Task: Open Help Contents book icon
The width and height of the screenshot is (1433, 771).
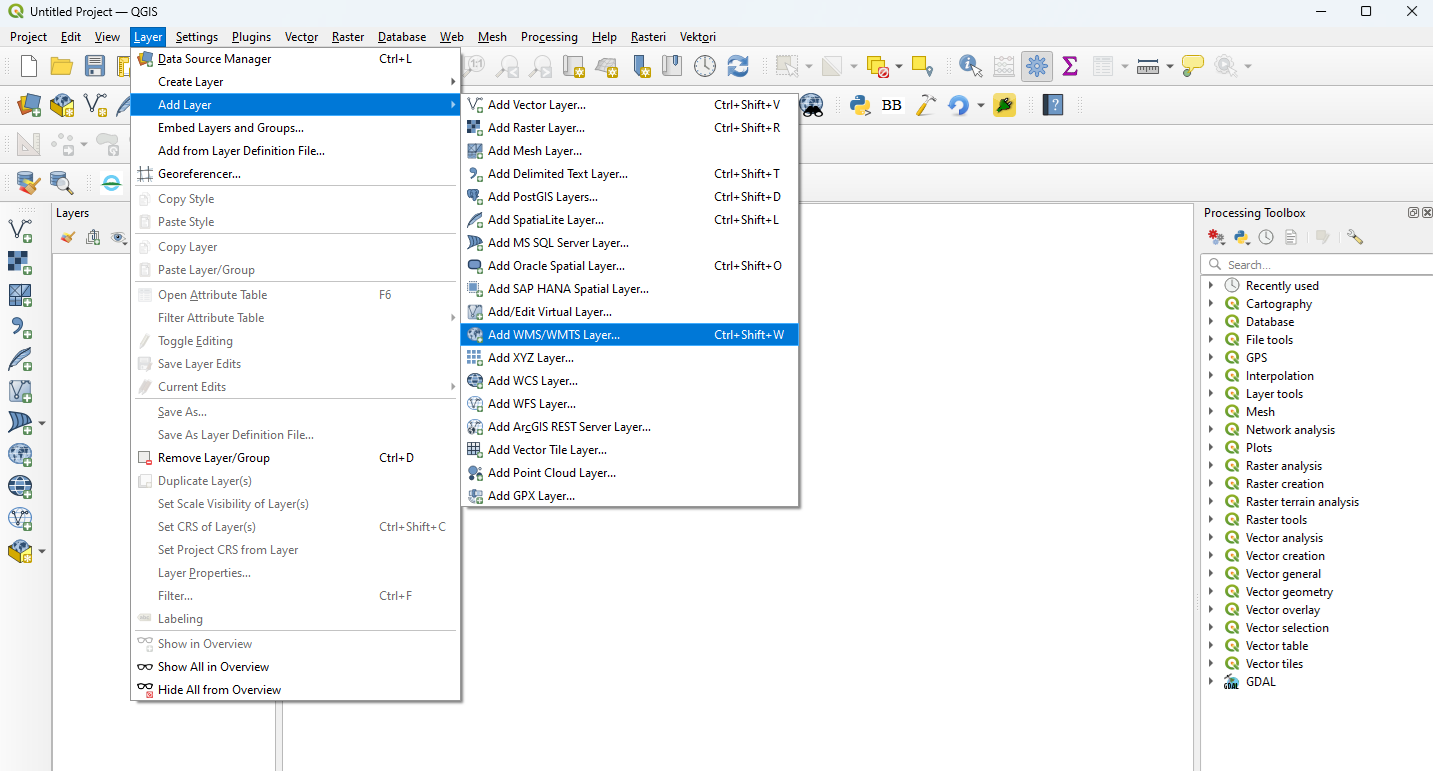Action: click(x=1052, y=105)
